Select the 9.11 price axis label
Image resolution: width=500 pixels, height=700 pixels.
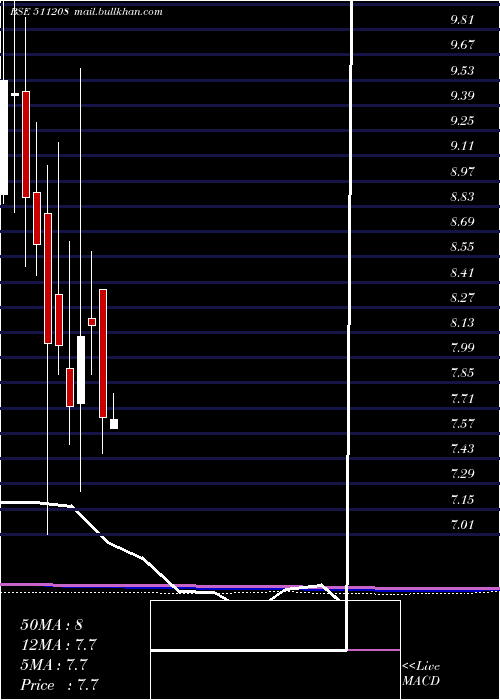462,146
